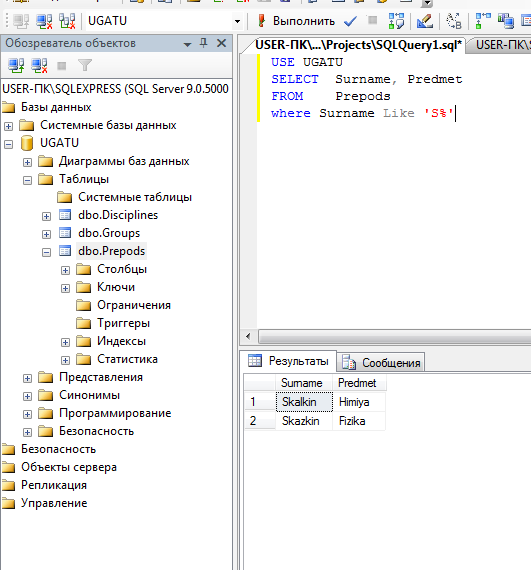This screenshot has width=531, height=570.
Task: Expand Безопасность node under UGATU
Action: tap(28, 432)
